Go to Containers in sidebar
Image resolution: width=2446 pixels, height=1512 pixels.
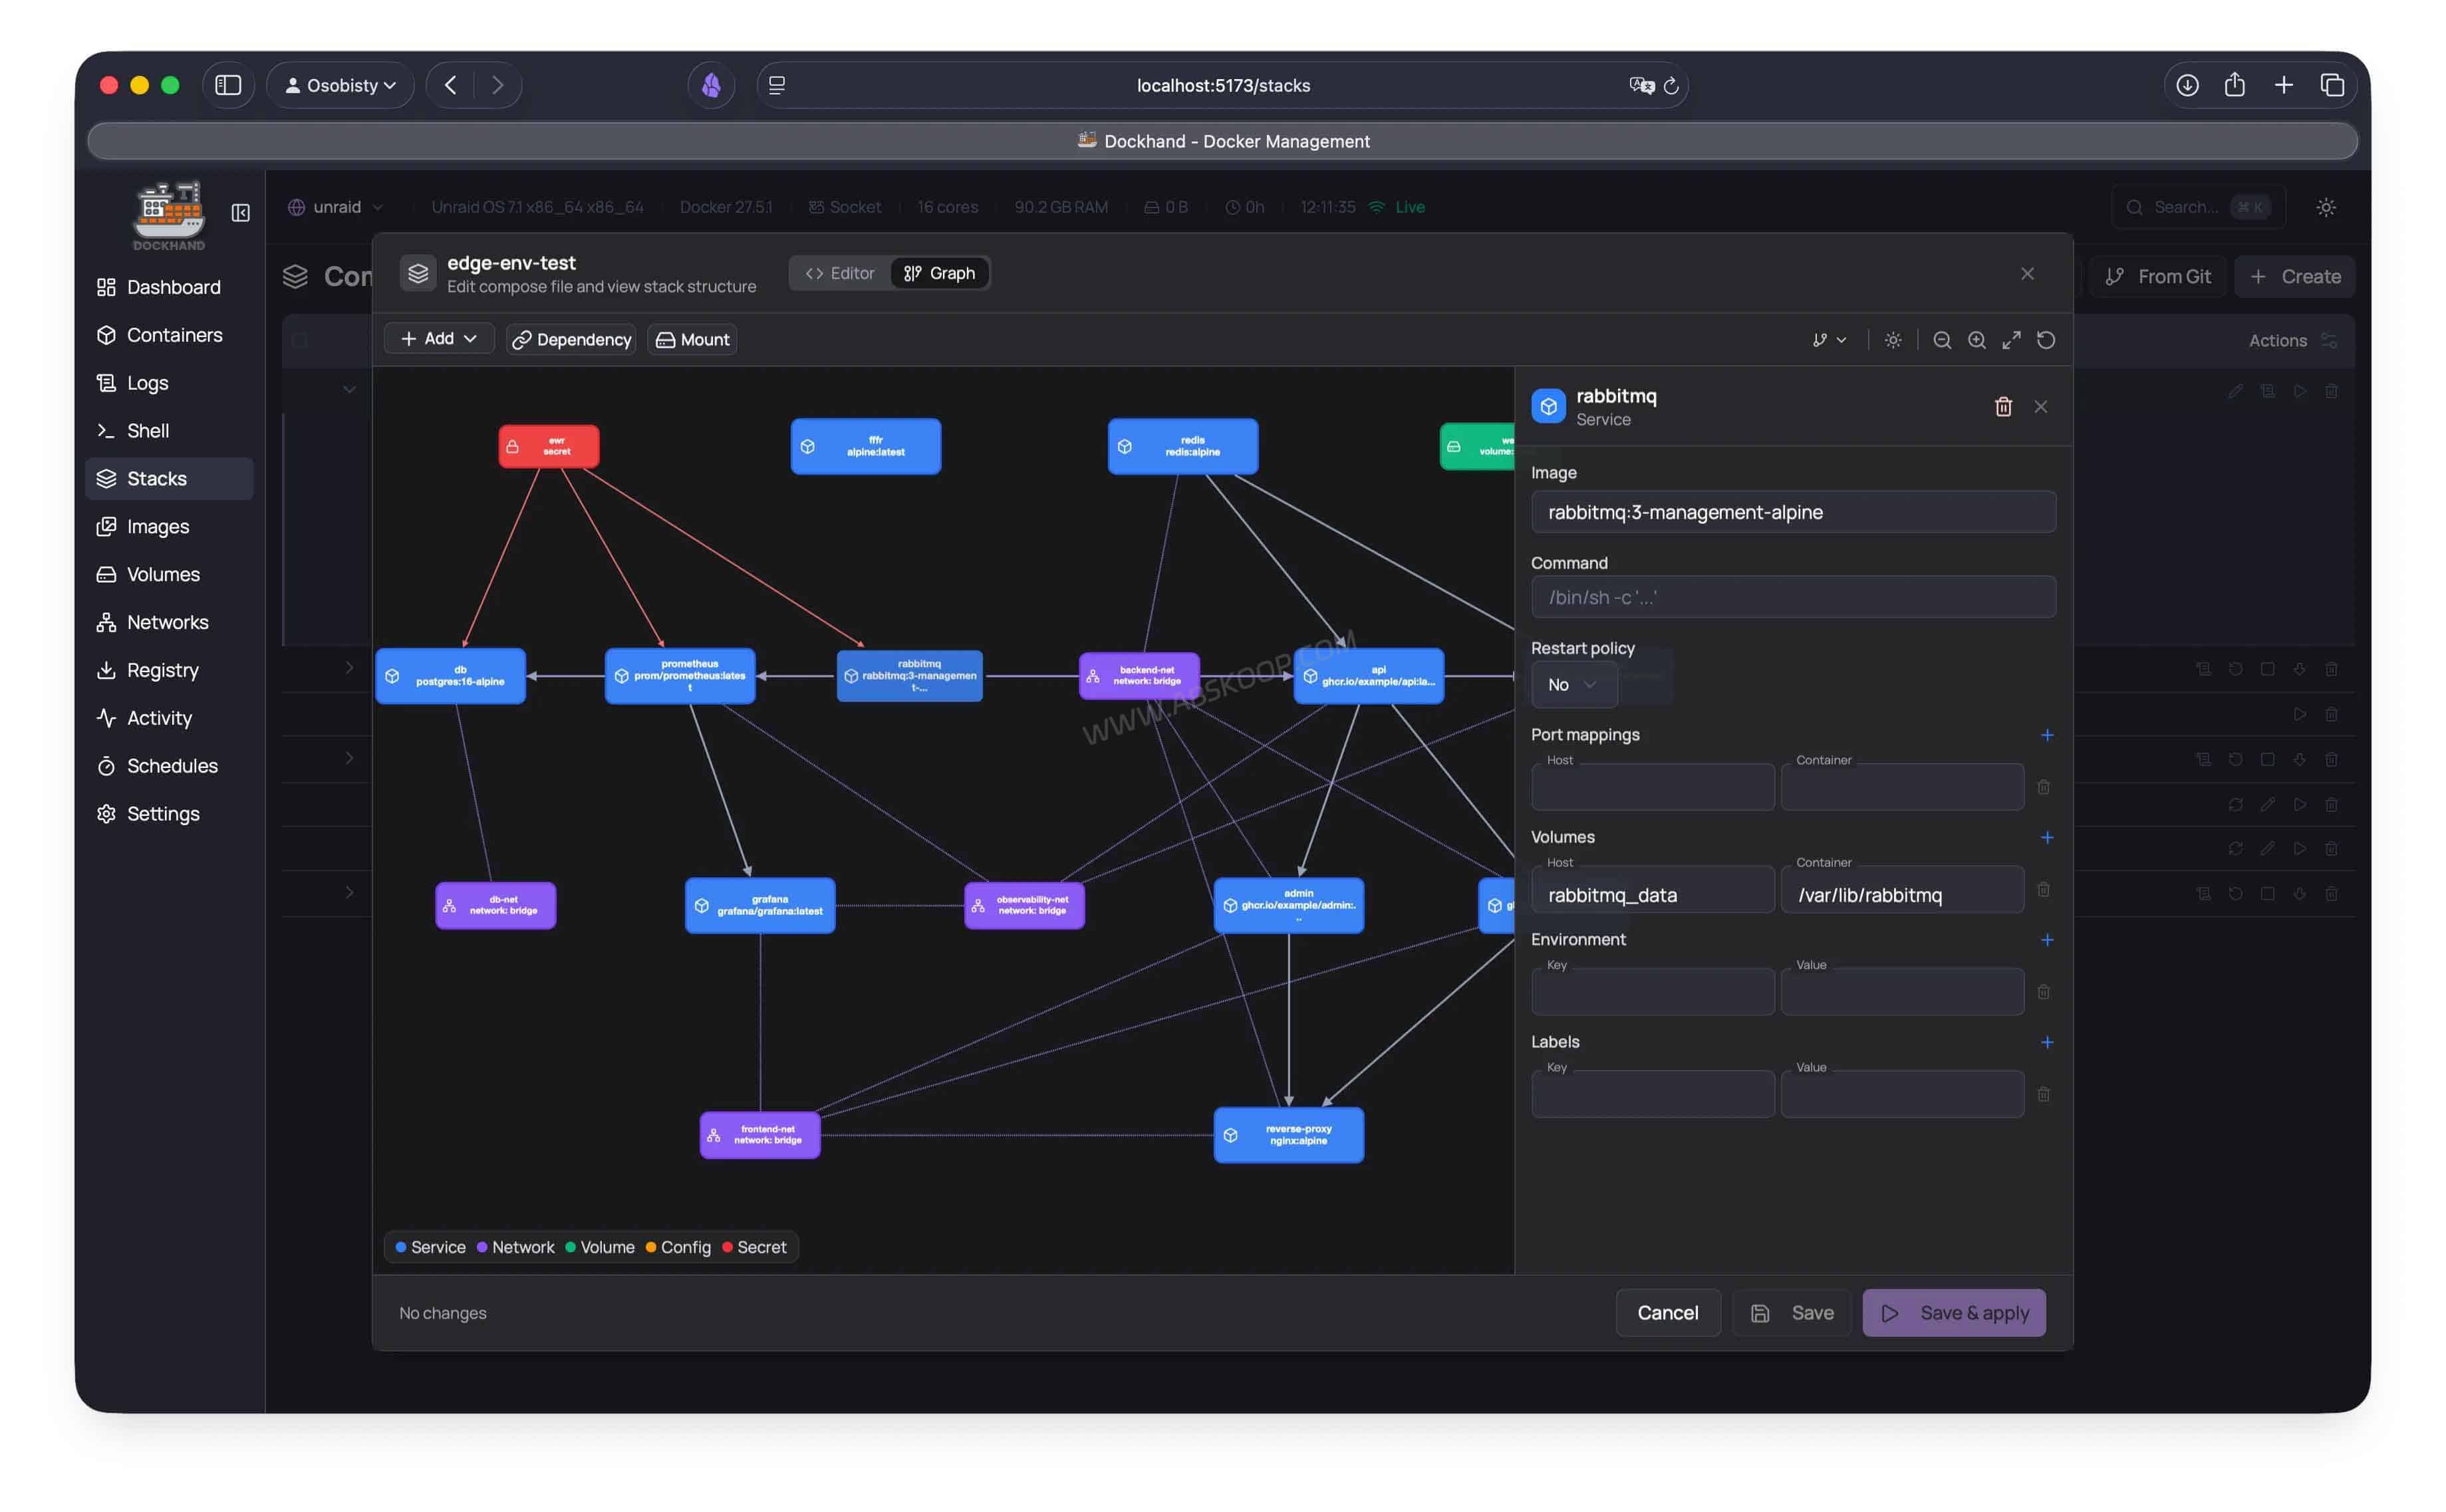(169, 335)
